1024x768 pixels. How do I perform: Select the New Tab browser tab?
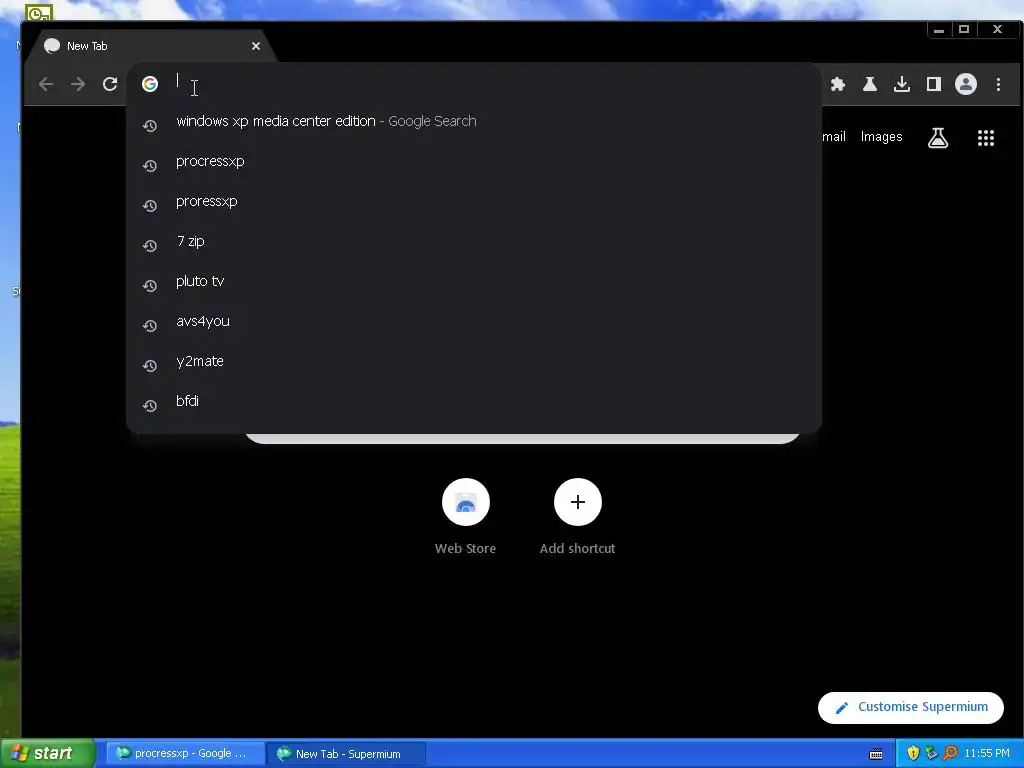click(153, 46)
